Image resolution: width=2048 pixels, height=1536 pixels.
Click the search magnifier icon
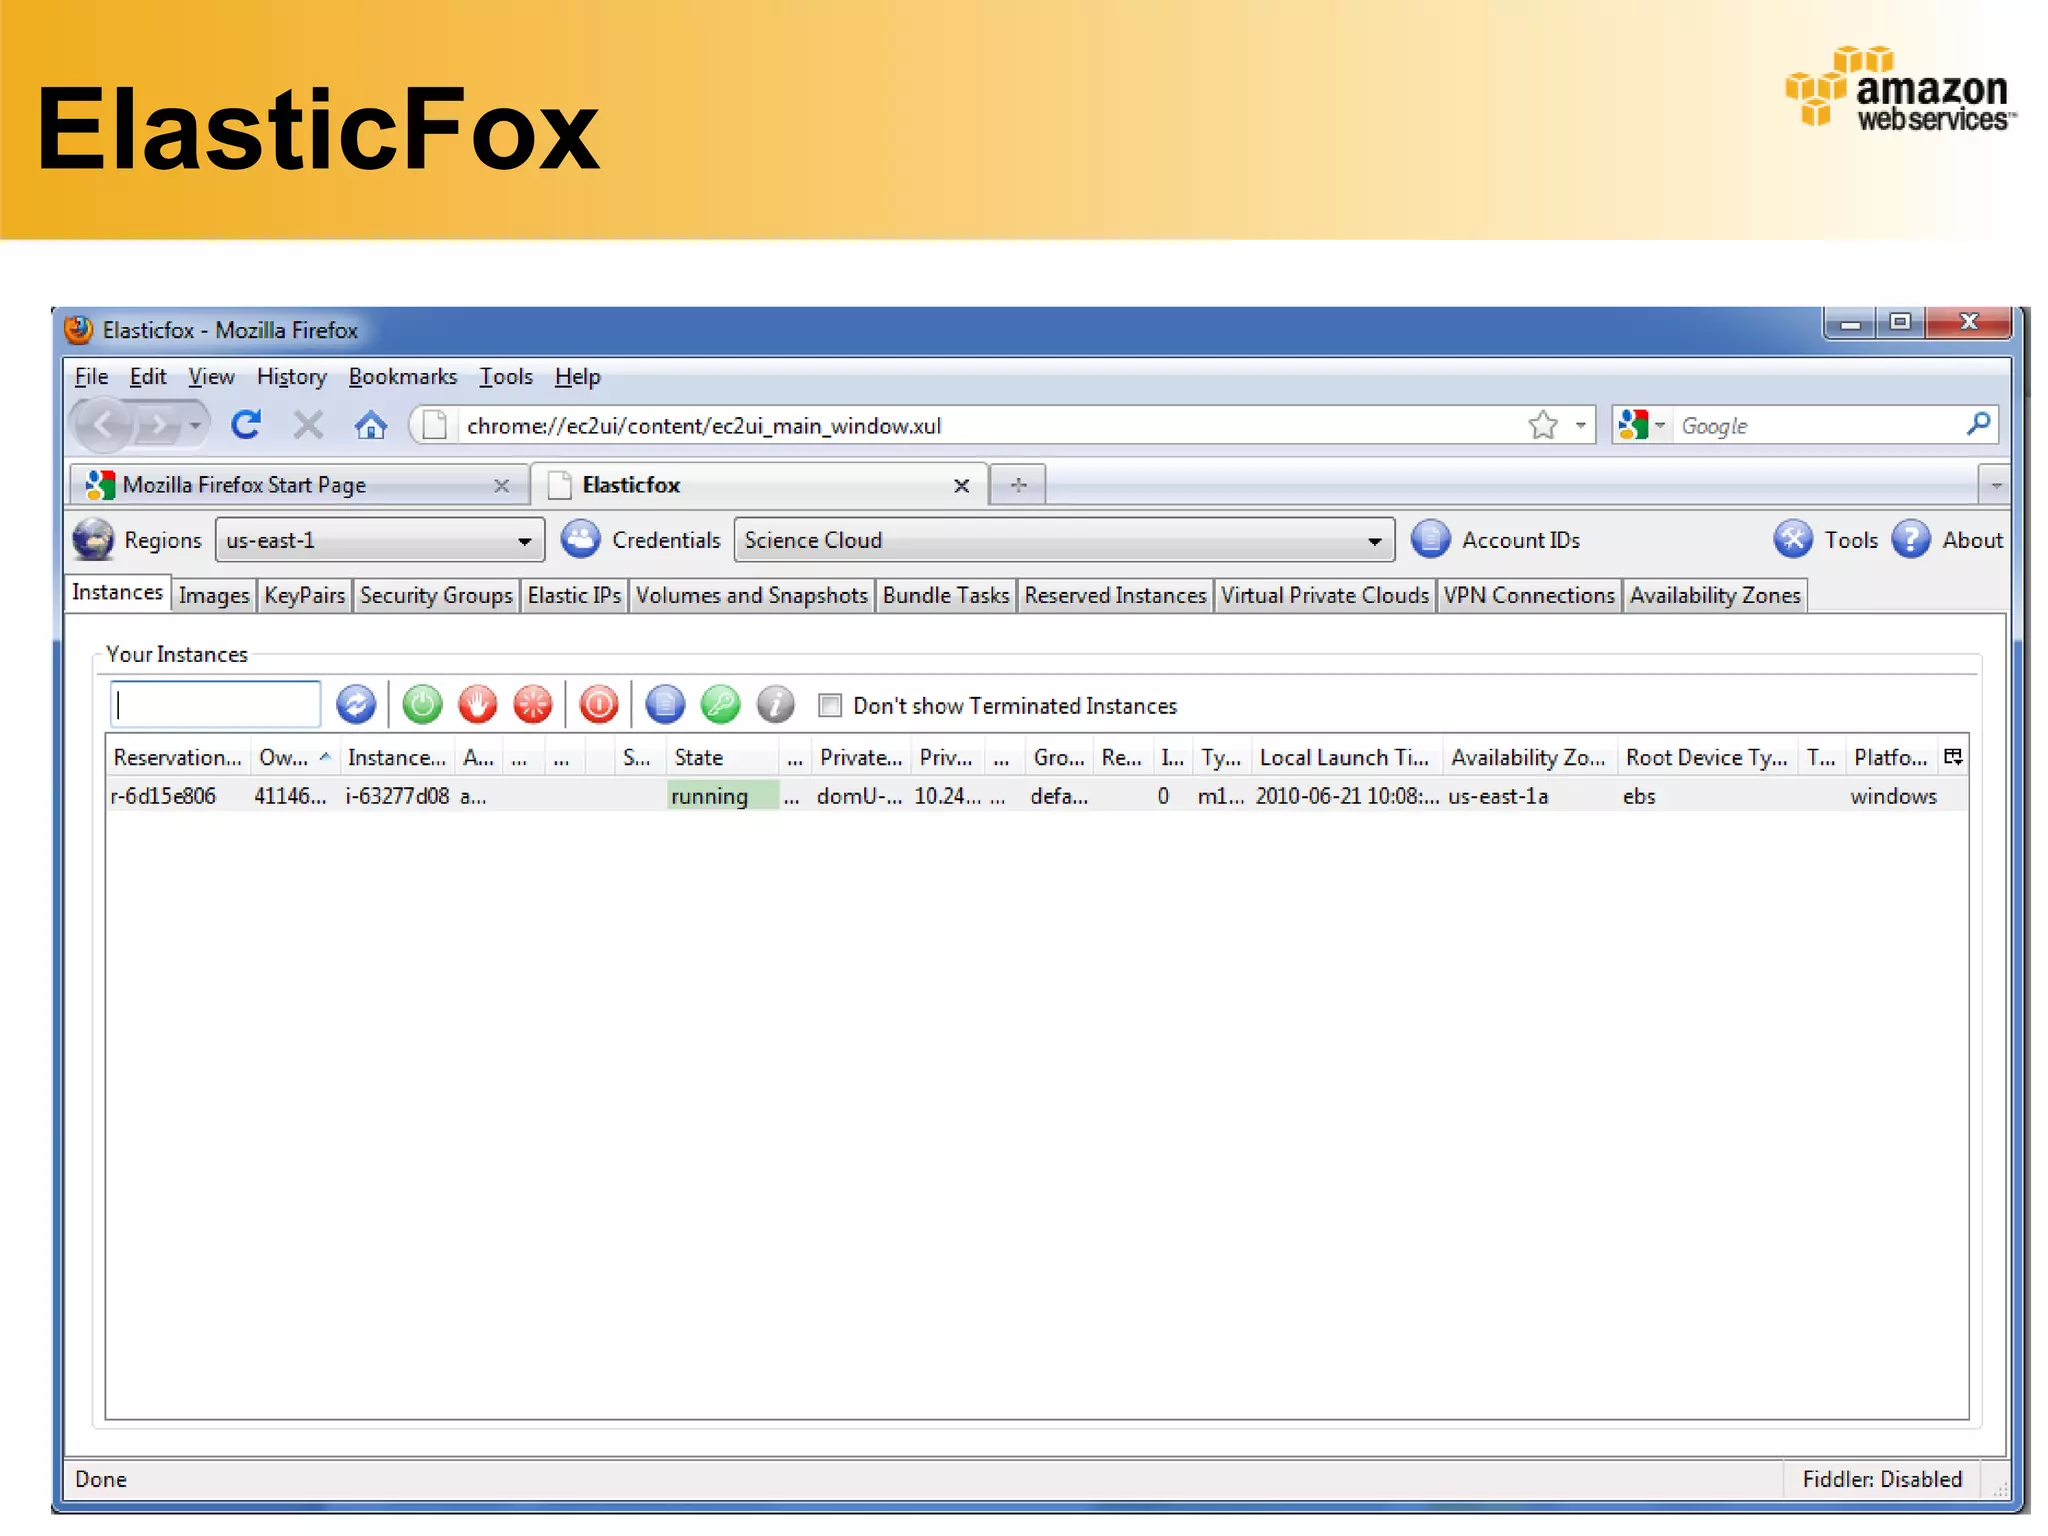[1977, 424]
